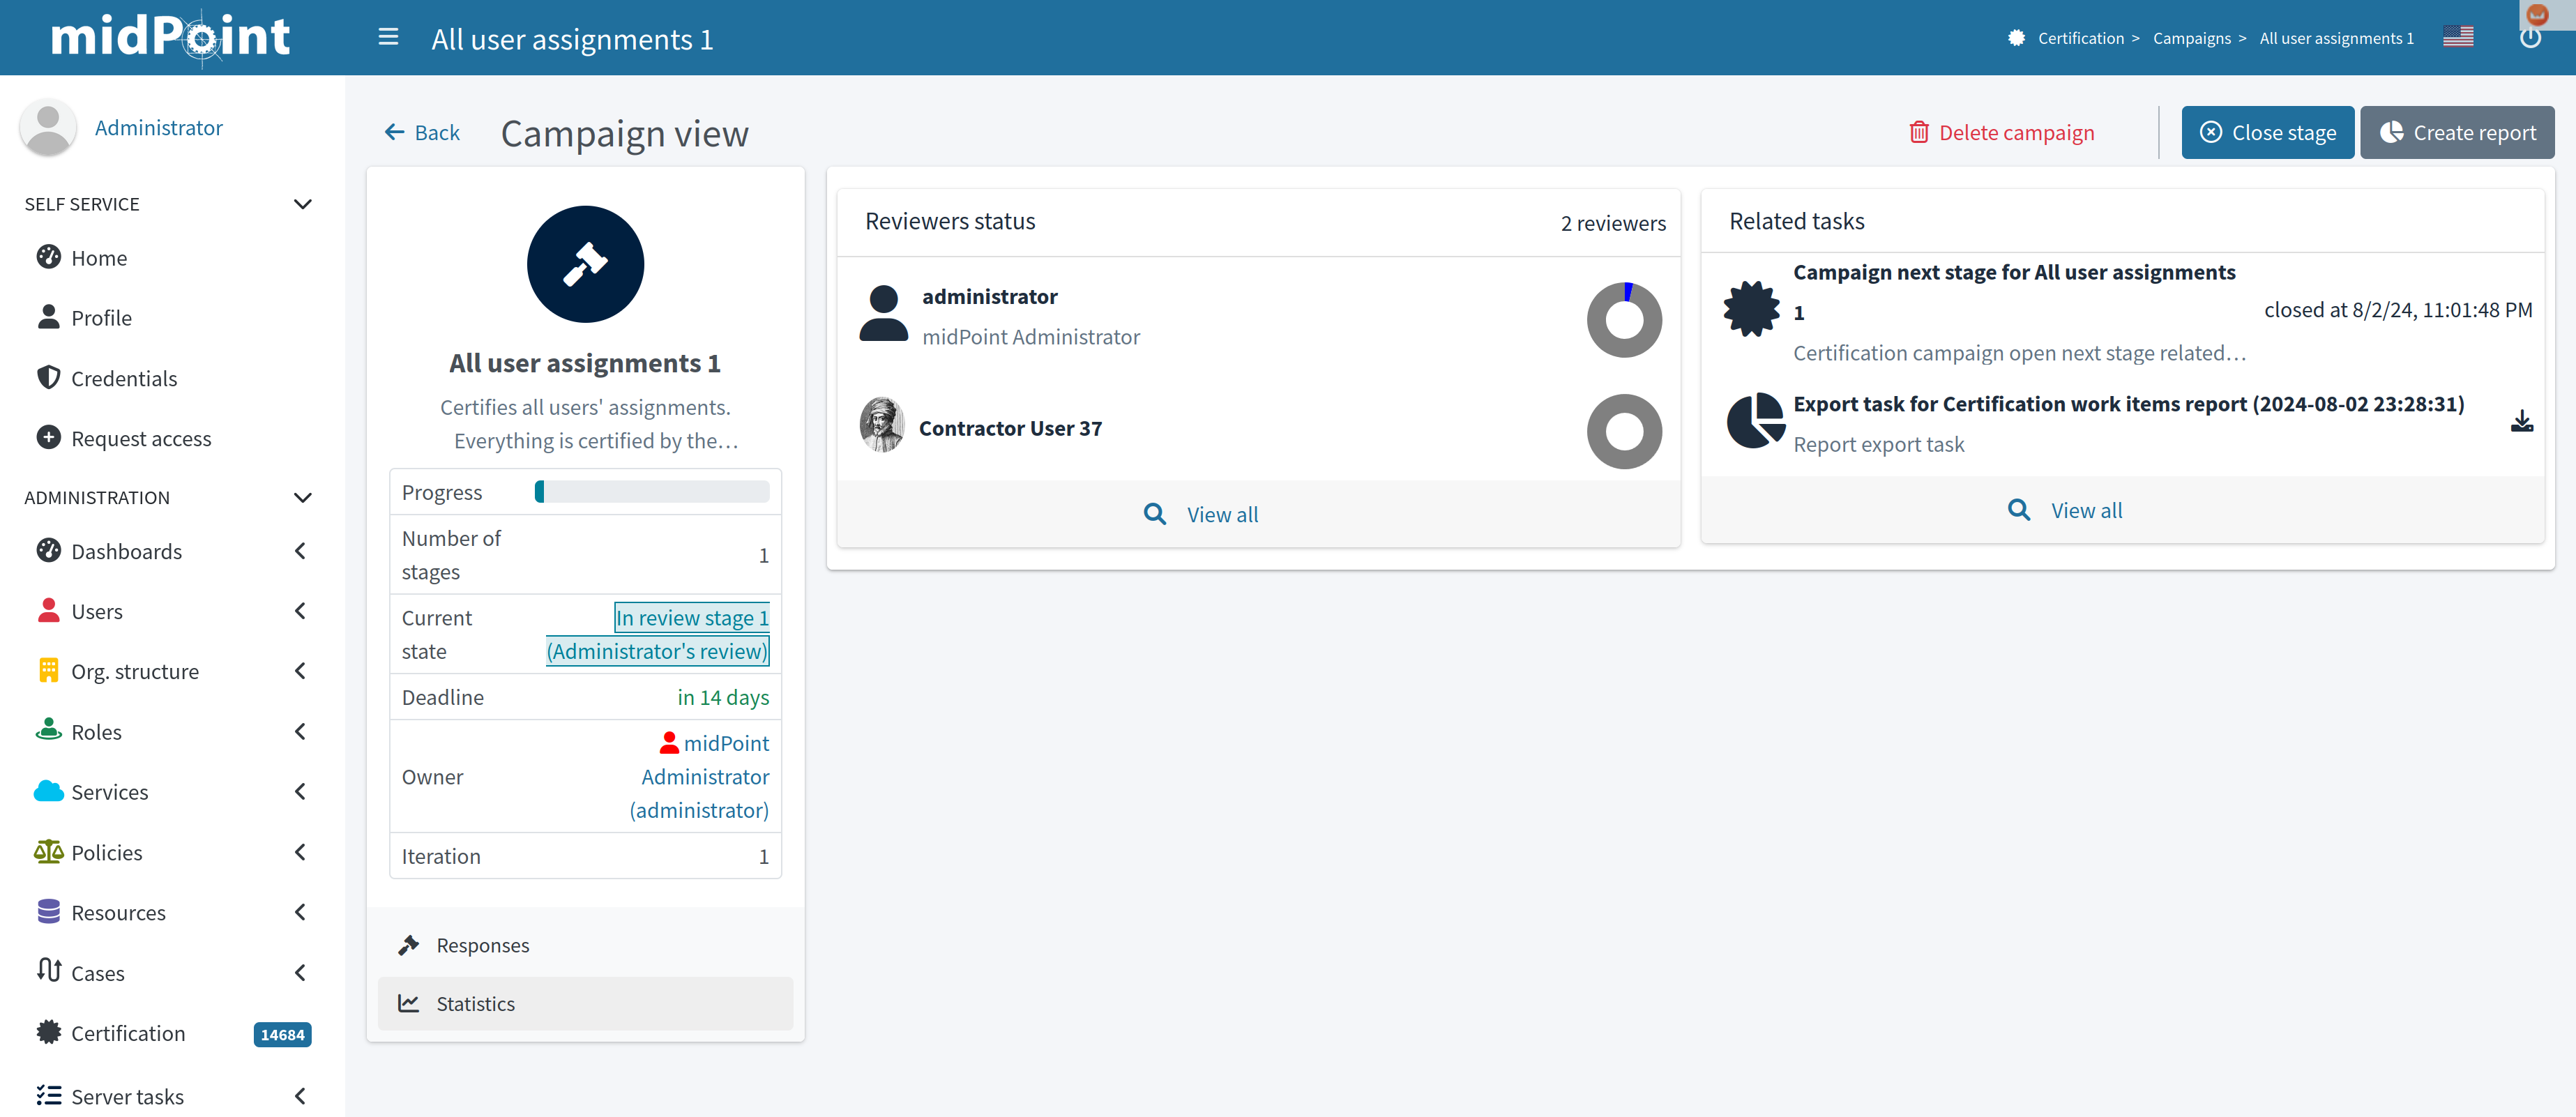Collapse the Administration section

[x=302, y=498]
